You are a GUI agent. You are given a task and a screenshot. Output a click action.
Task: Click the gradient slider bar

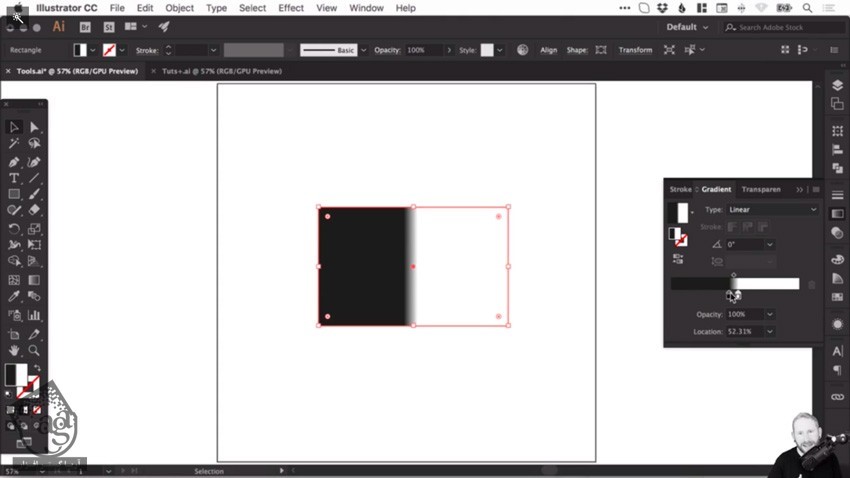click(x=735, y=283)
